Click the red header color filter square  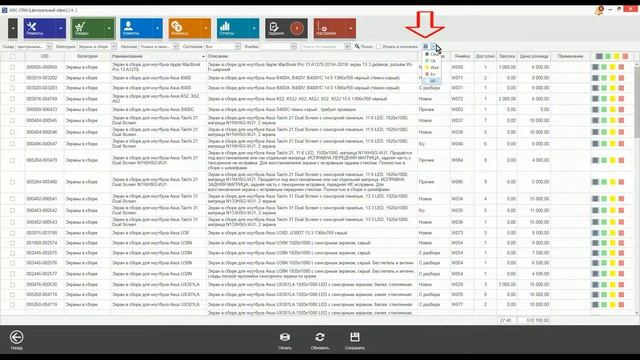(x=625, y=56)
